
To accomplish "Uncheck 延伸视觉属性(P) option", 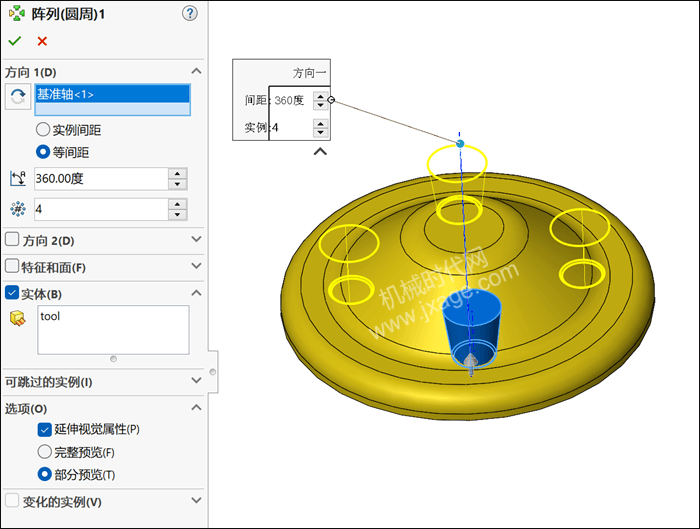I will tap(44, 430).
